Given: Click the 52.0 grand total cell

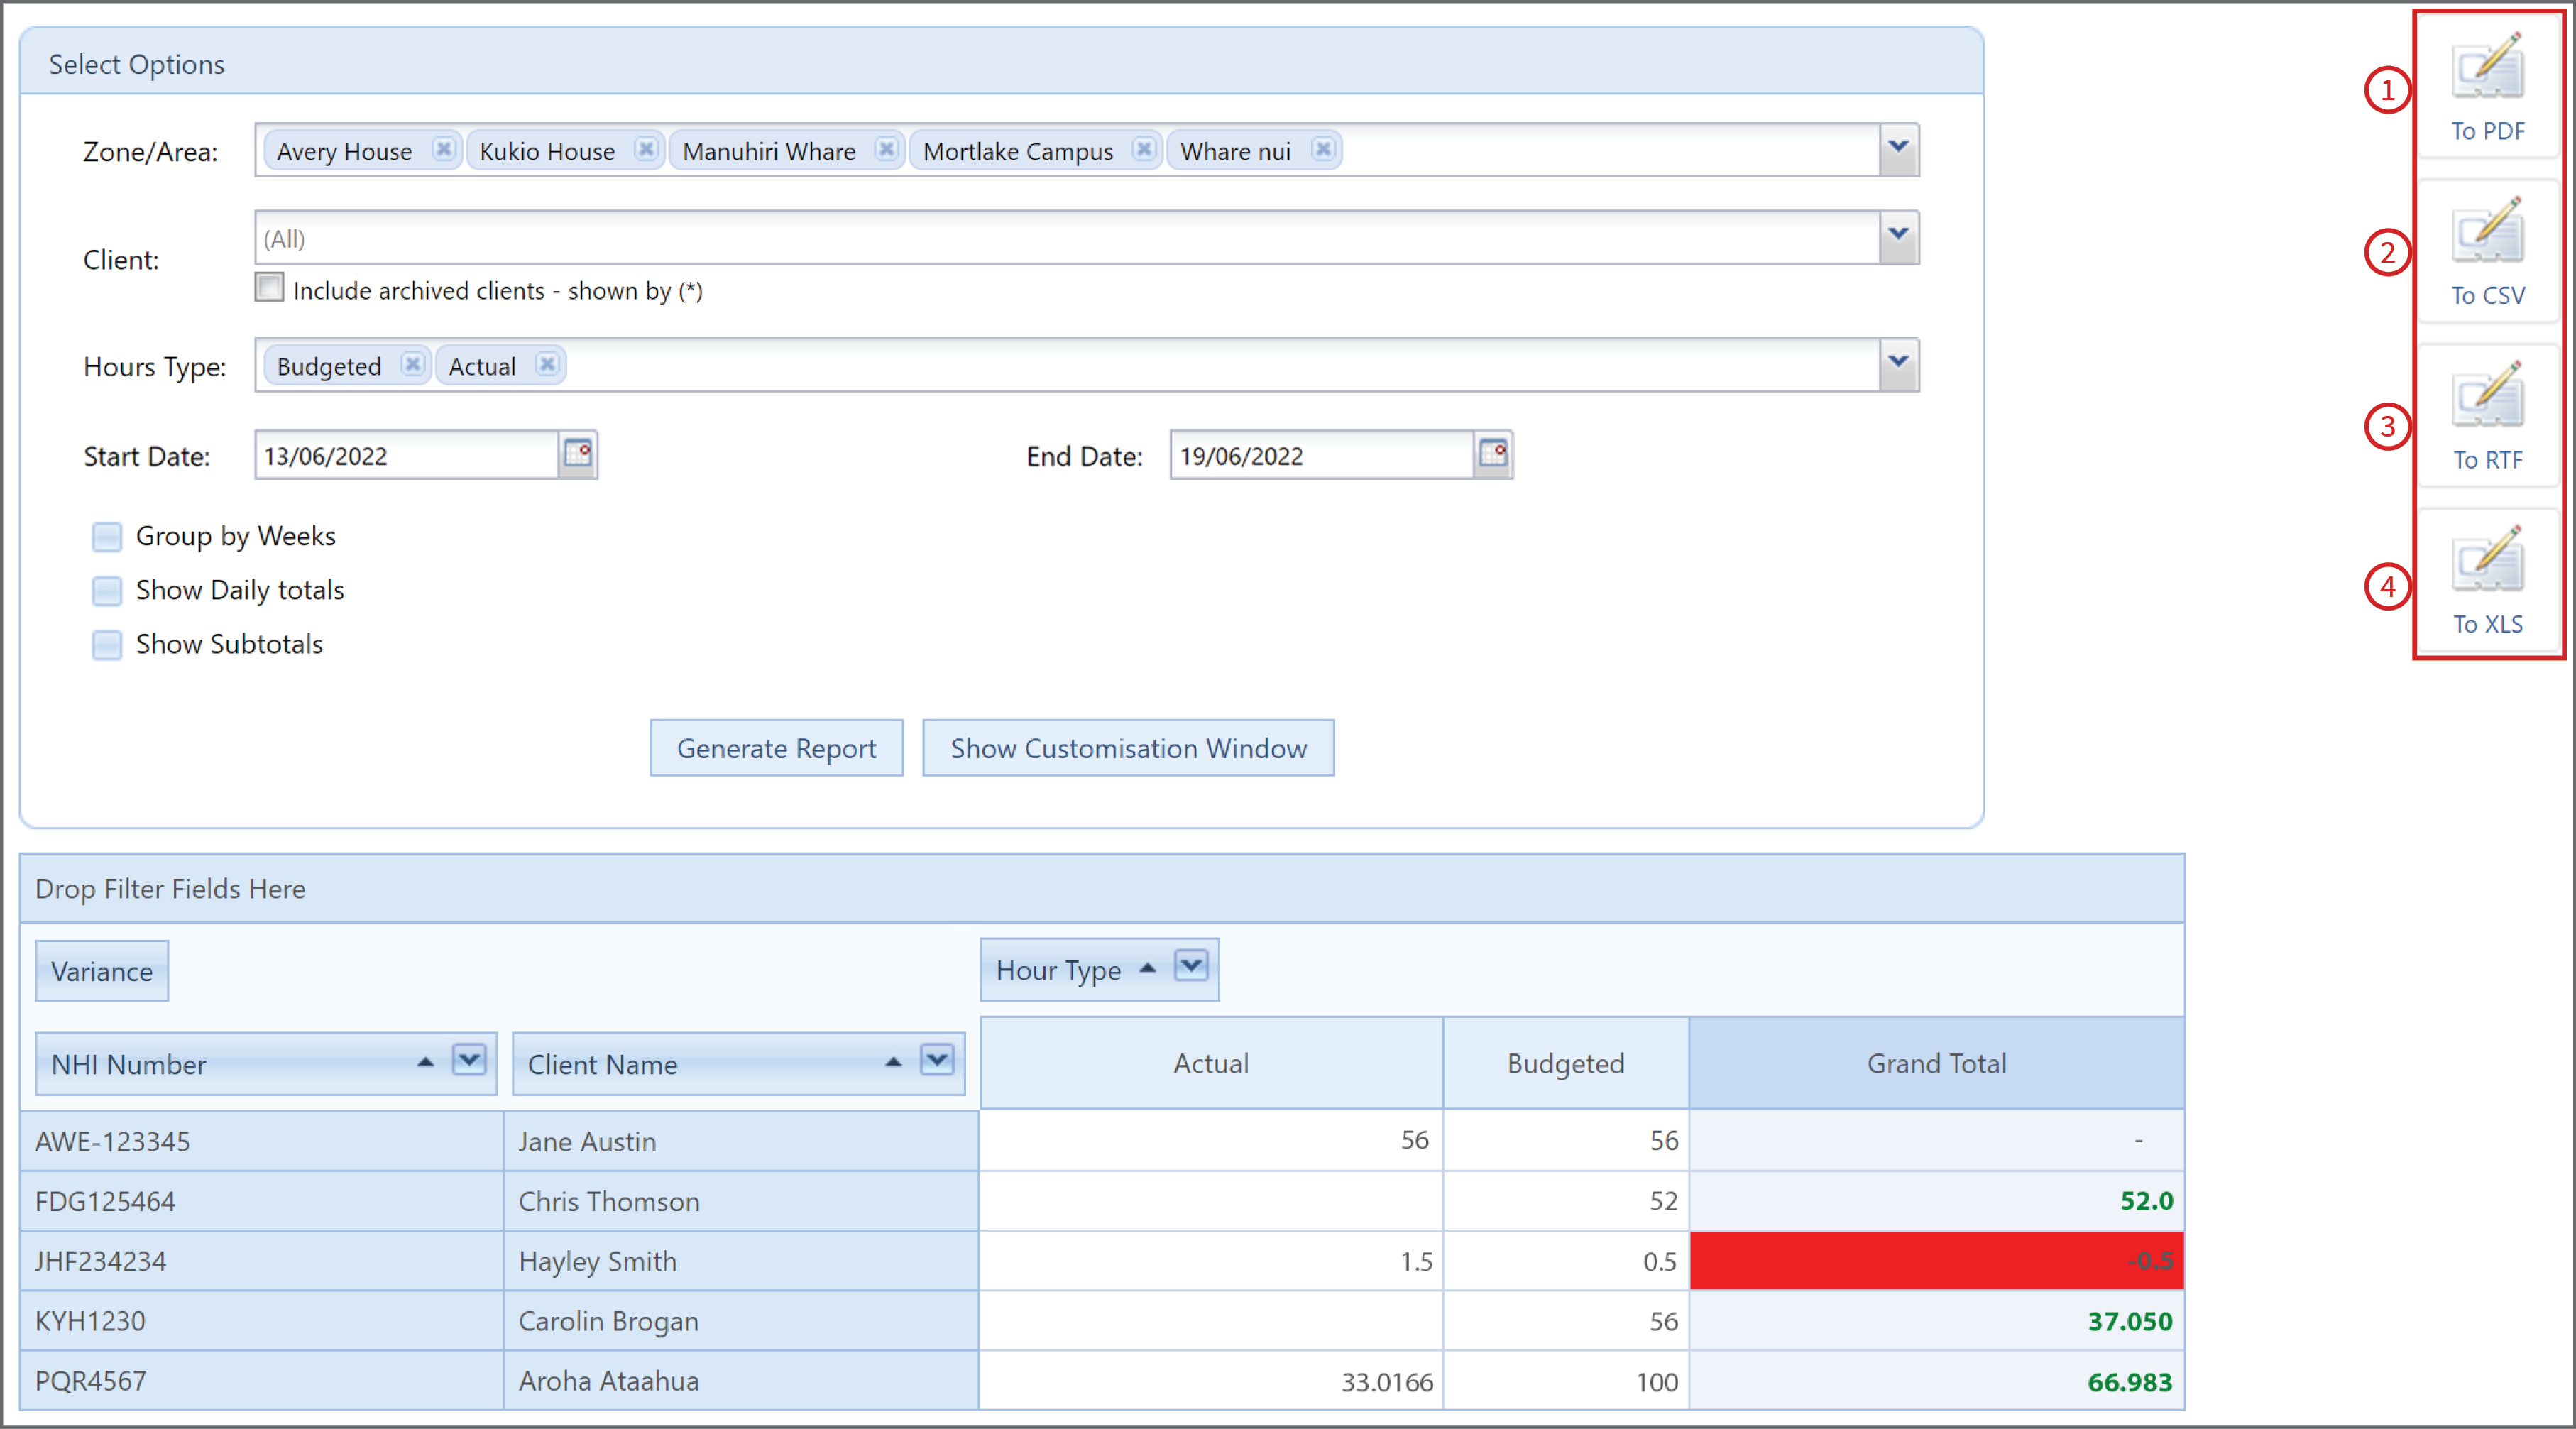Looking at the screenshot, I should 1937,1200.
